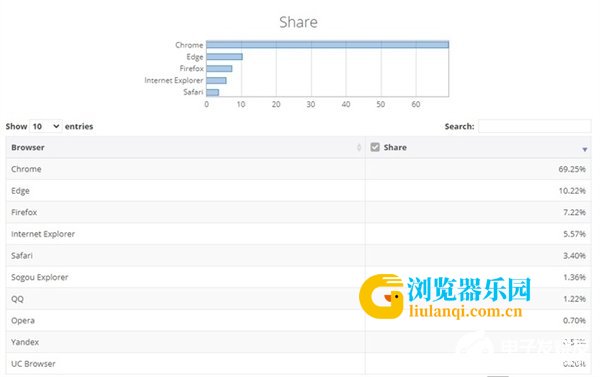Select the Sogou Explorer table cell

tap(185, 277)
